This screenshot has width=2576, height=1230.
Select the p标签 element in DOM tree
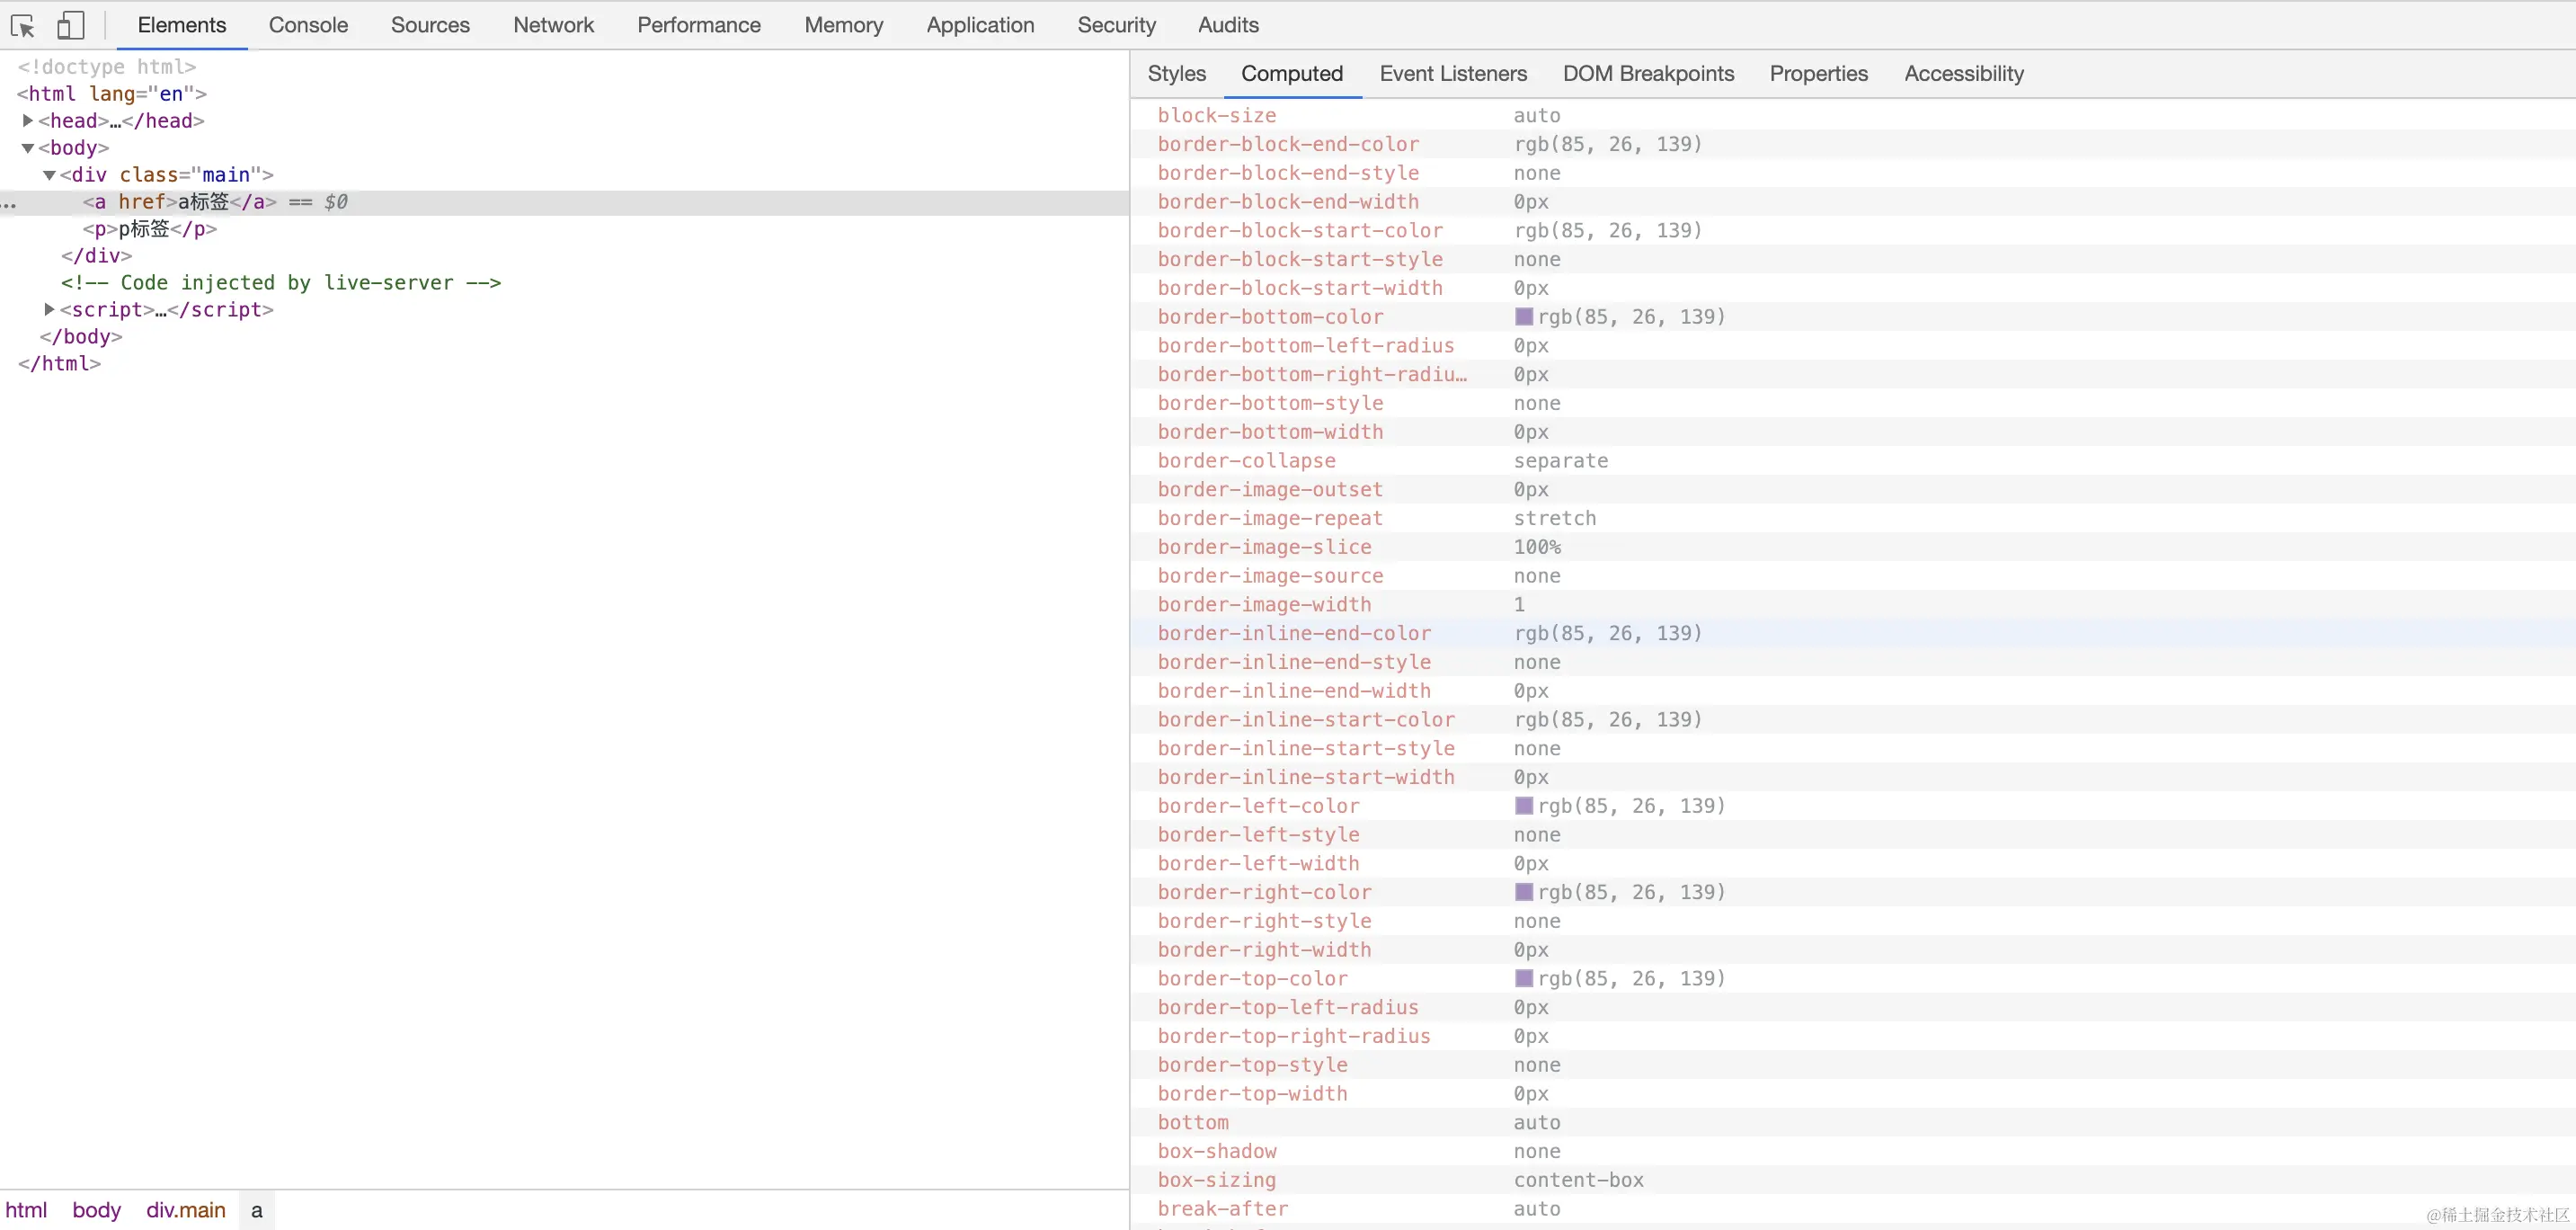150,229
